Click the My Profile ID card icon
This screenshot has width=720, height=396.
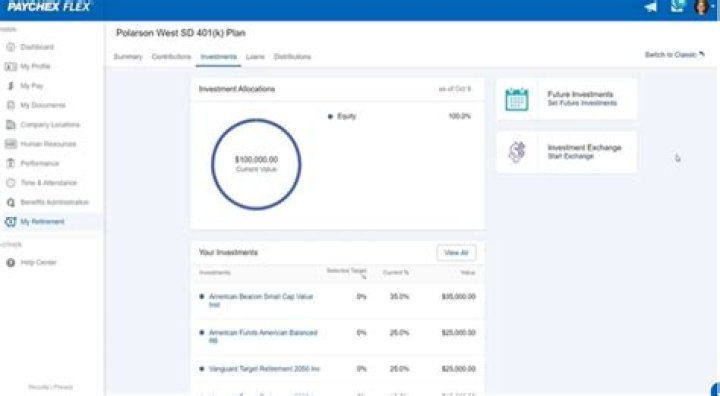tap(10, 67)
